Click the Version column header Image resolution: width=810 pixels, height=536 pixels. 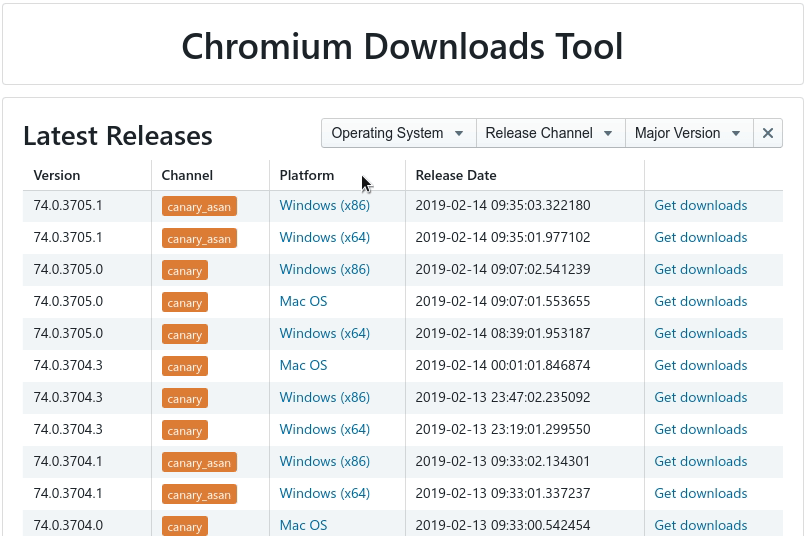click(57, 176)
